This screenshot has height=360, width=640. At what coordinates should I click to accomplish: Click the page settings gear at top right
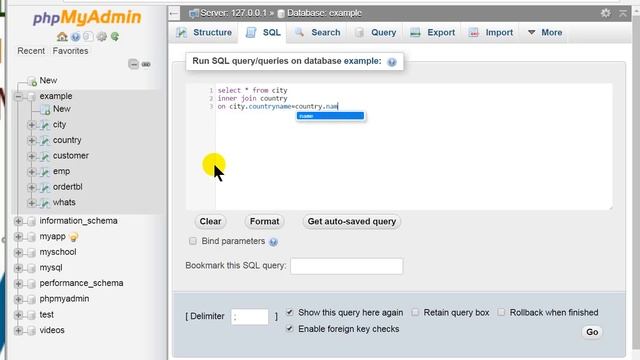pos(606,13)
